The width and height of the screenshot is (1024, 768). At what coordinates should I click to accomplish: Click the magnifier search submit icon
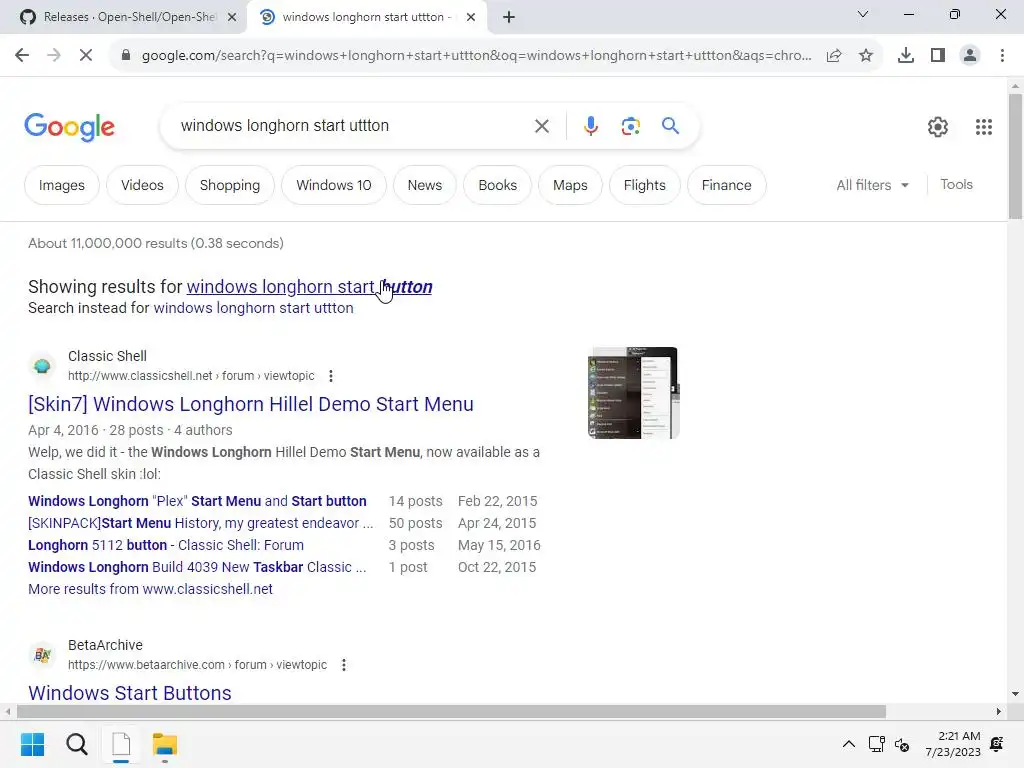click(x=671, y=126)
